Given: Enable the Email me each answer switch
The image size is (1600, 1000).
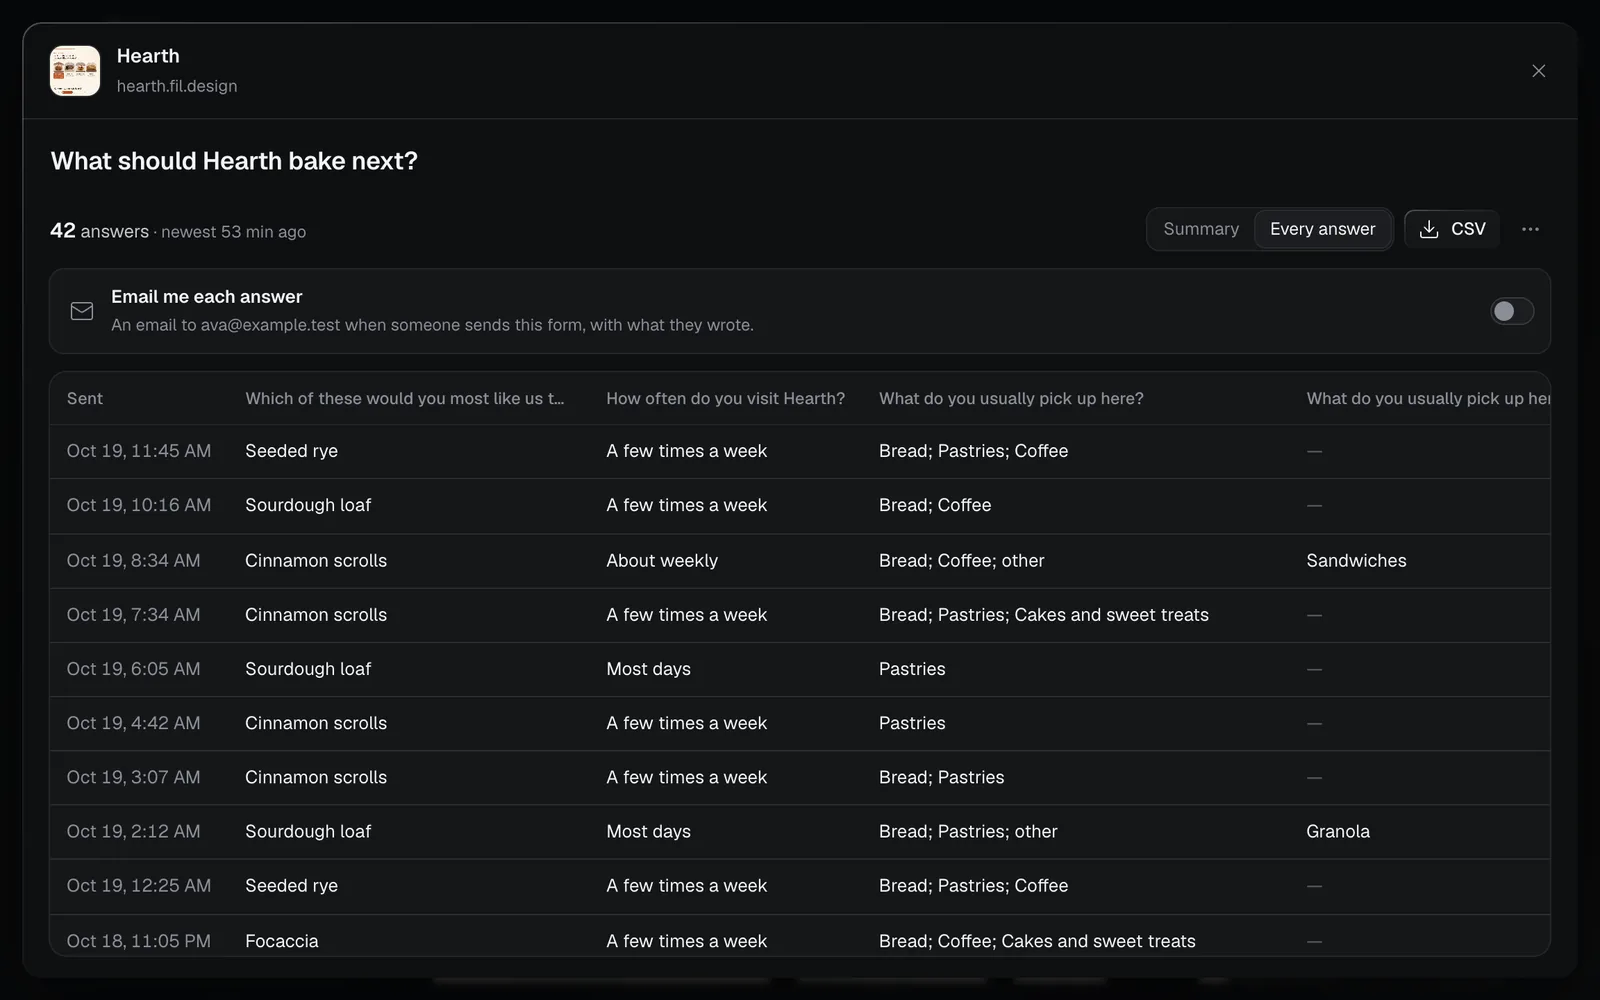Looking at the screenshot, I should [1511, 311].
